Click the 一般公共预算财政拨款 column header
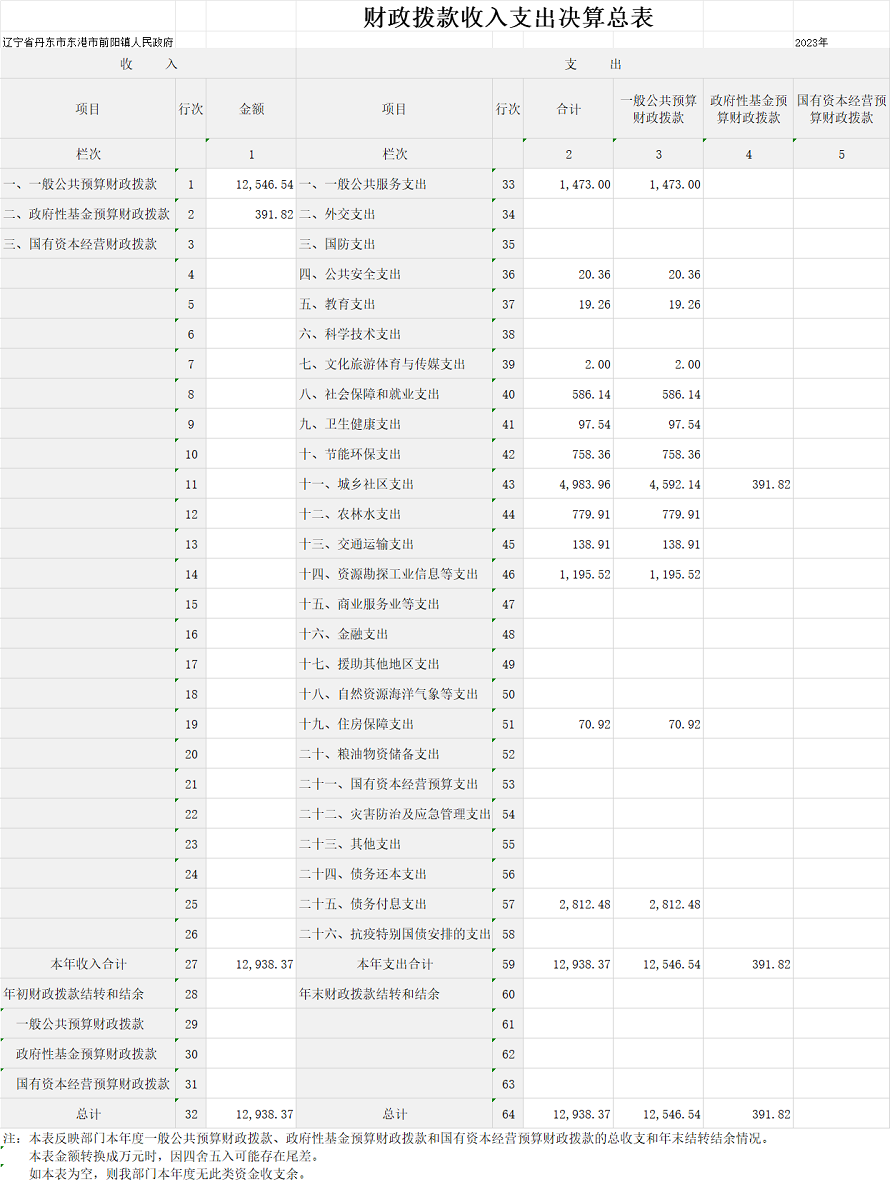Image resolution: width=890 pixels, height=1182 pixels. [x=658, y=109]
